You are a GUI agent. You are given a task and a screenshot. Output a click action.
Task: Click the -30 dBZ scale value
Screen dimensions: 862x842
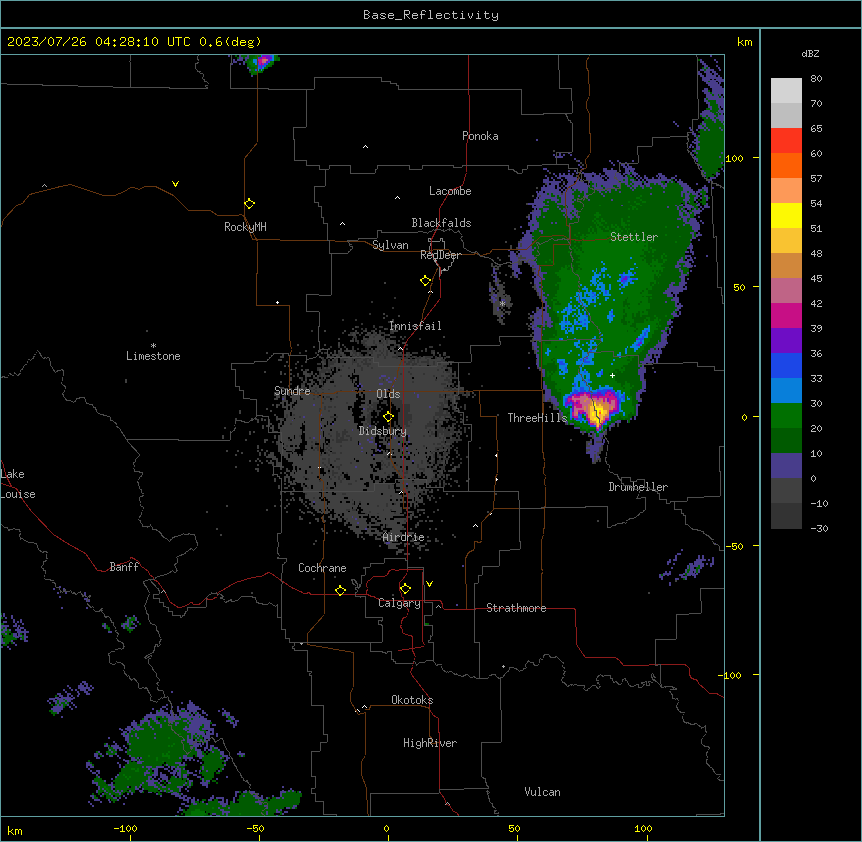click(x=819, y=528)
